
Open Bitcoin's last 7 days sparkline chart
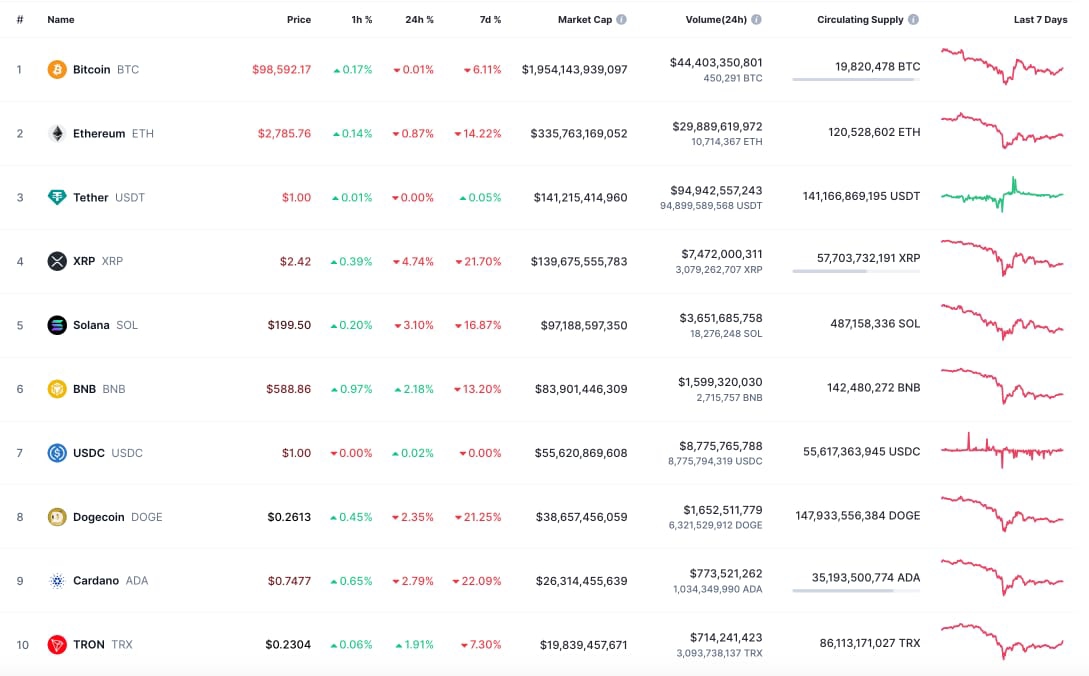[1002, 67]
